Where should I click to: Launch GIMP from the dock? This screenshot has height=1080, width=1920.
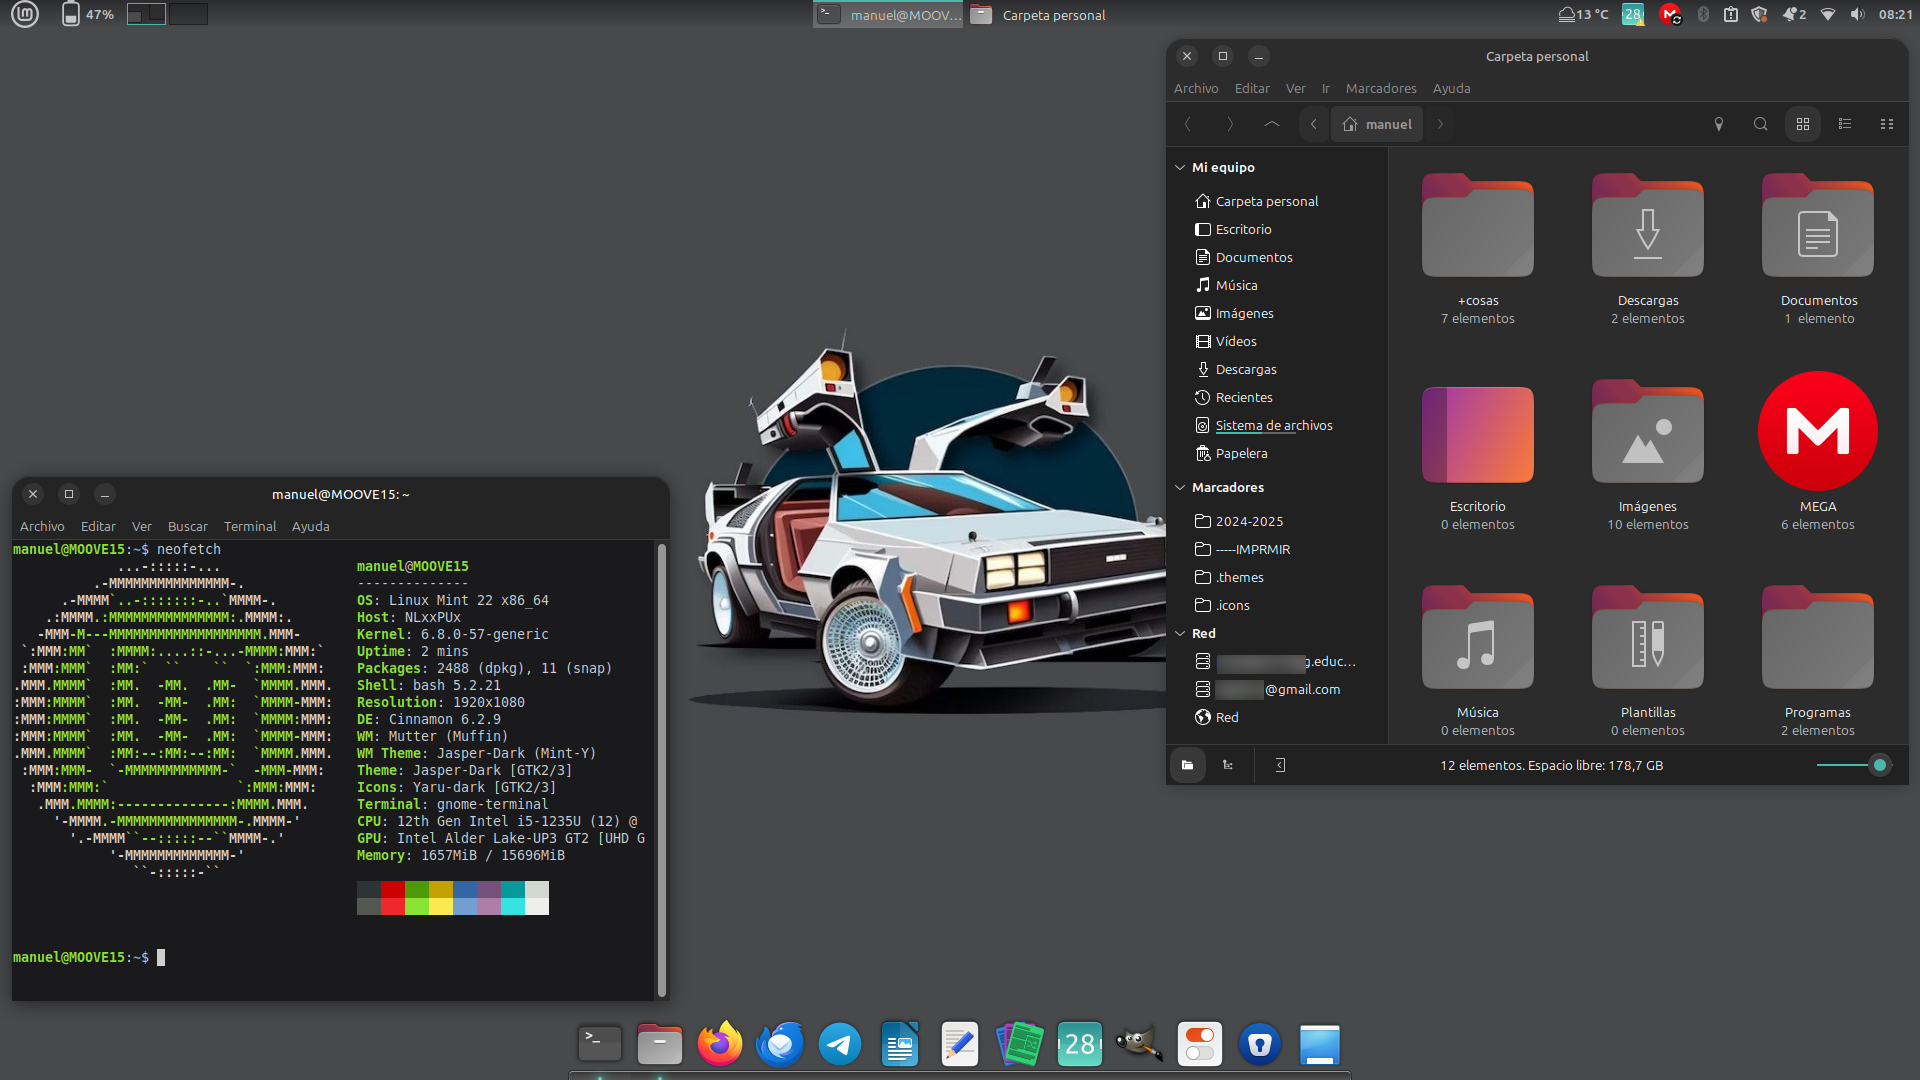pyautogui.click(x=1140, y=1045)
